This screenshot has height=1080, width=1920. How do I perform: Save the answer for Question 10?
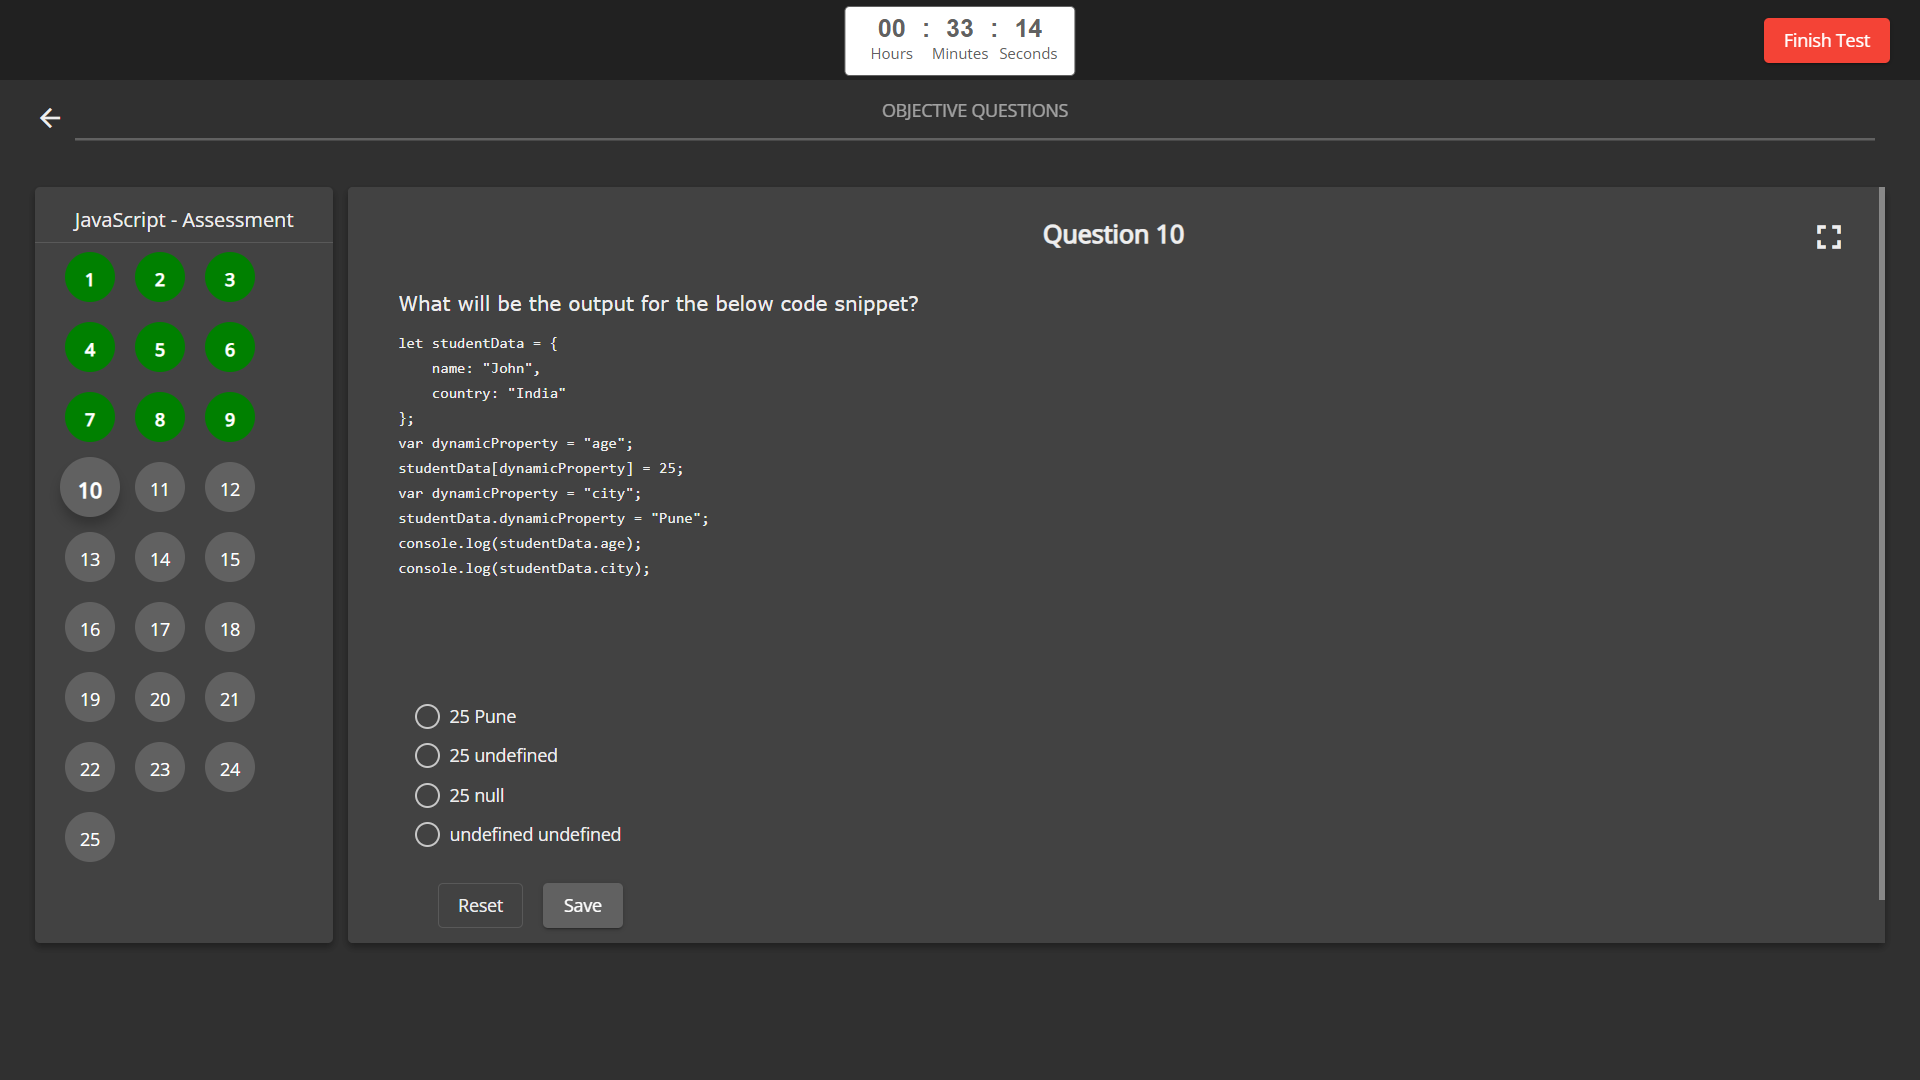(x=582, y=906)
